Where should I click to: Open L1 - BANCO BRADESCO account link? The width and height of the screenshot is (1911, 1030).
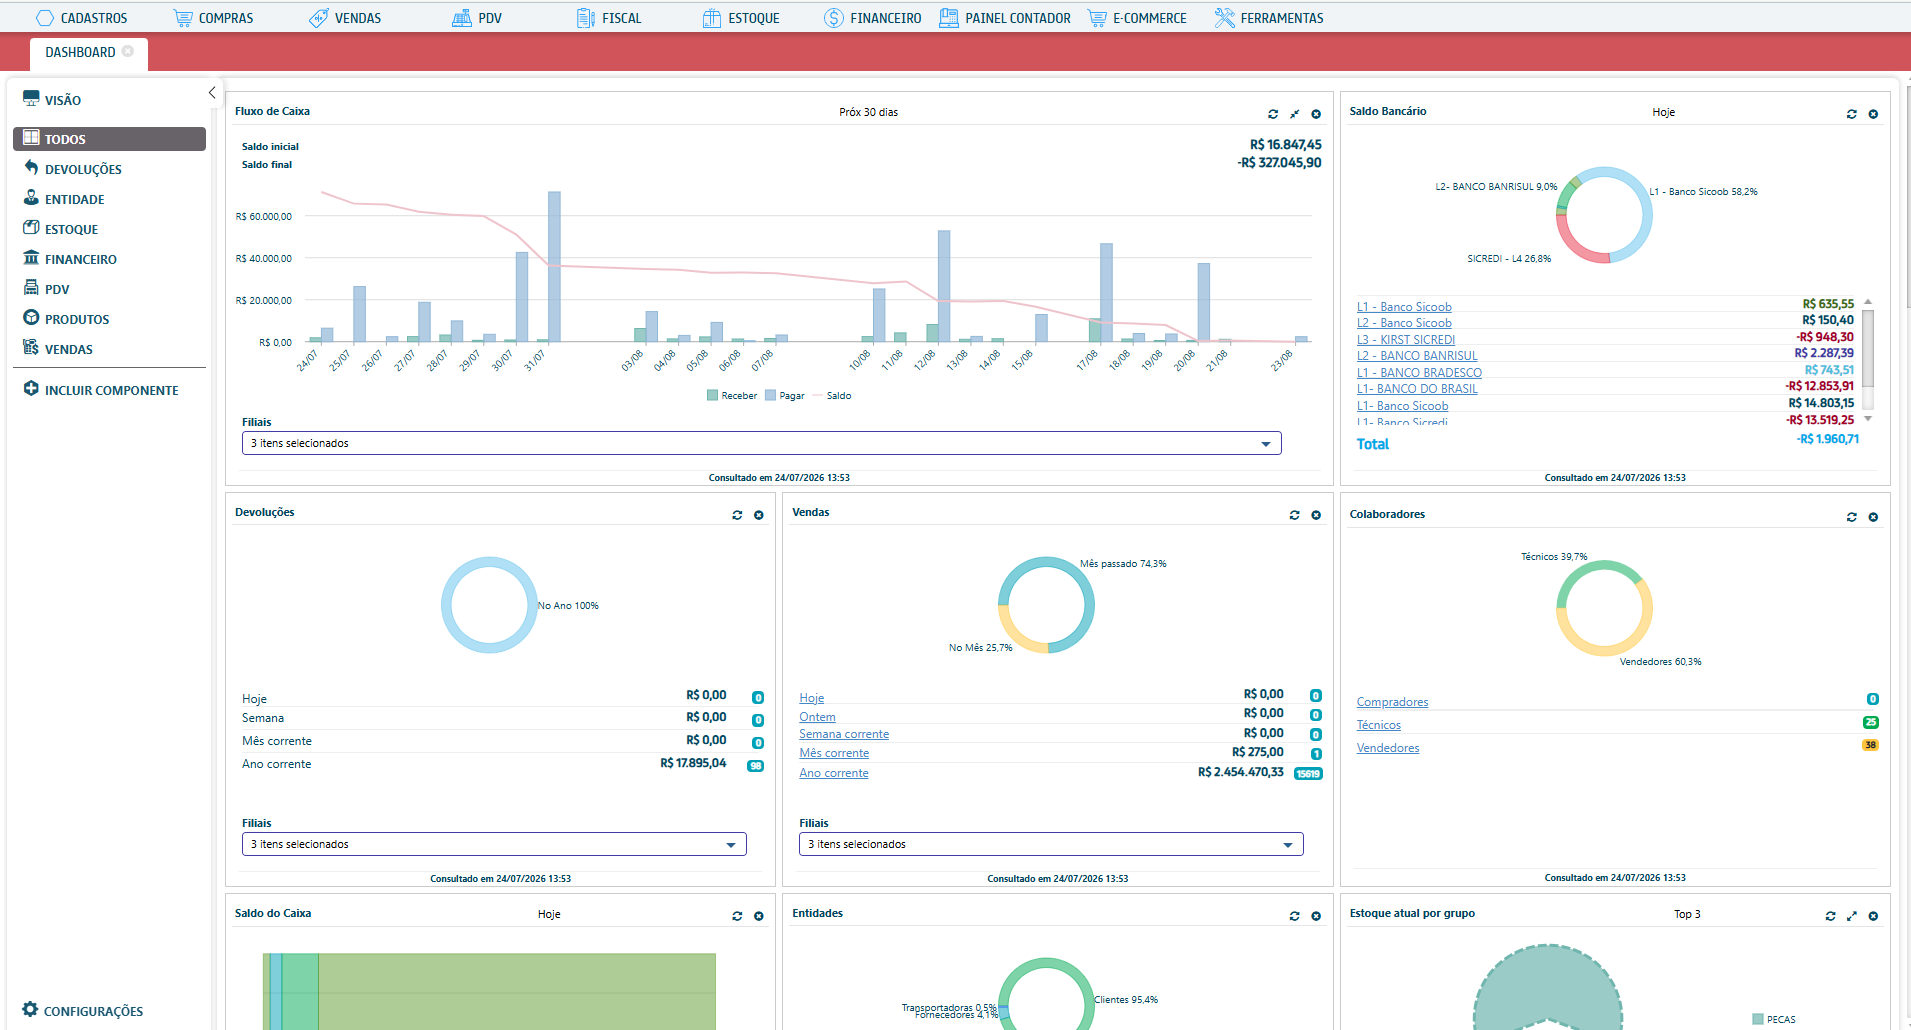[x=1419, y=373]
